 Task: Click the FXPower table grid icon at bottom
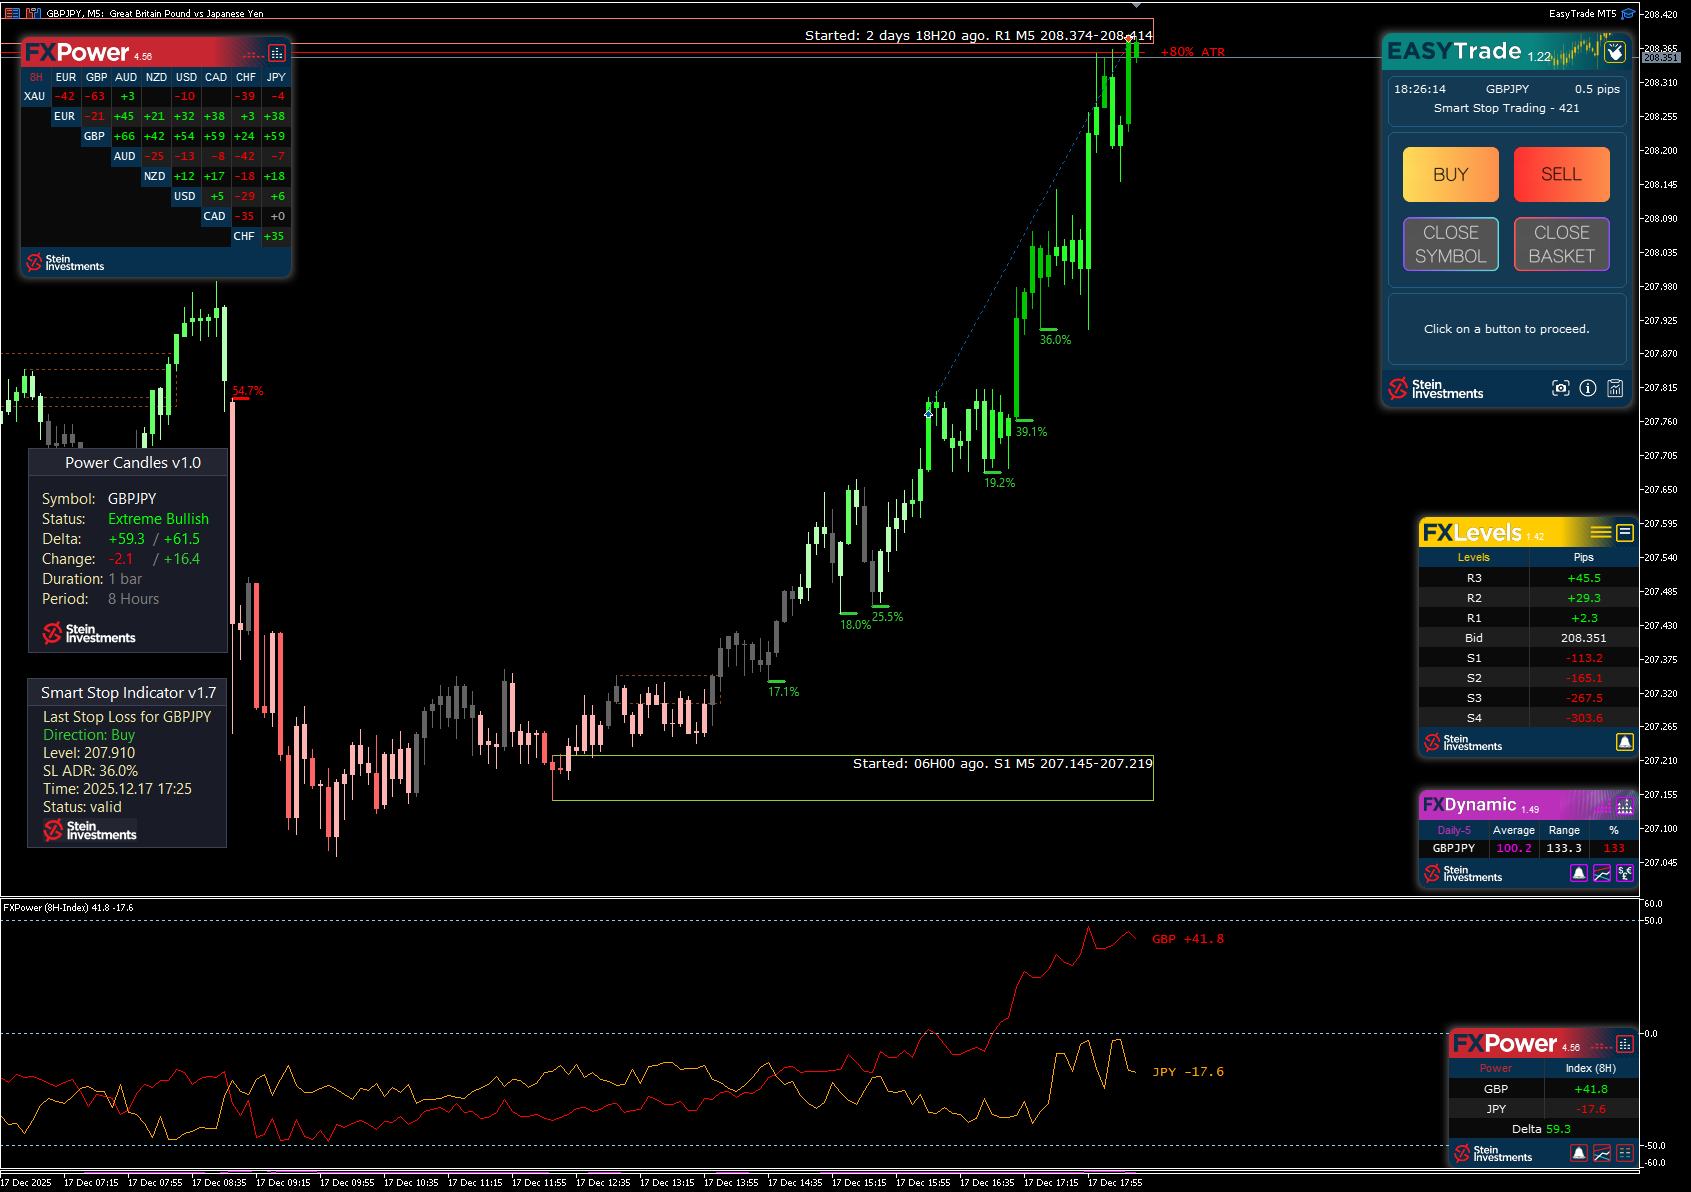[1625, 1153]
